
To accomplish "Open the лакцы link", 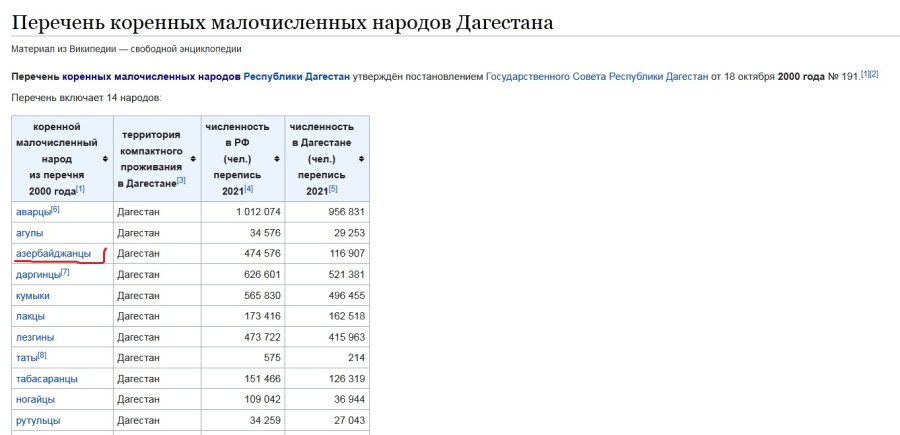I will [30, 316].
